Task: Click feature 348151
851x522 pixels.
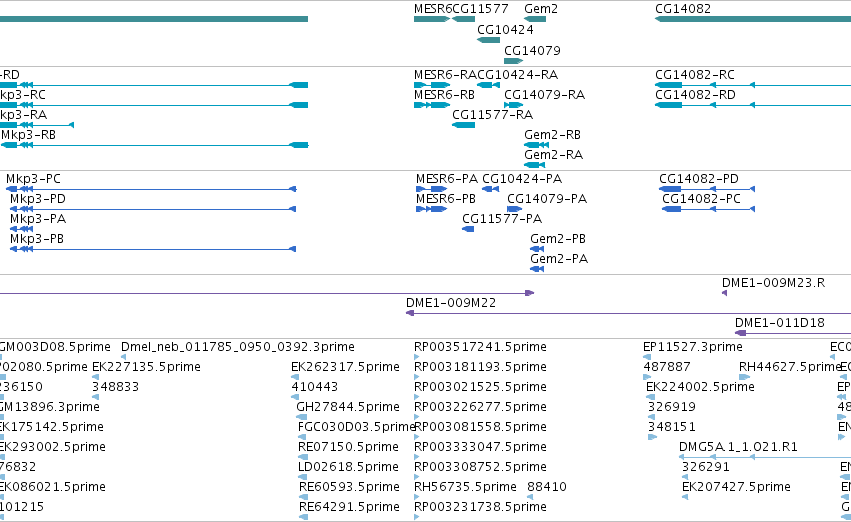Action: click(x=652, y=437)
